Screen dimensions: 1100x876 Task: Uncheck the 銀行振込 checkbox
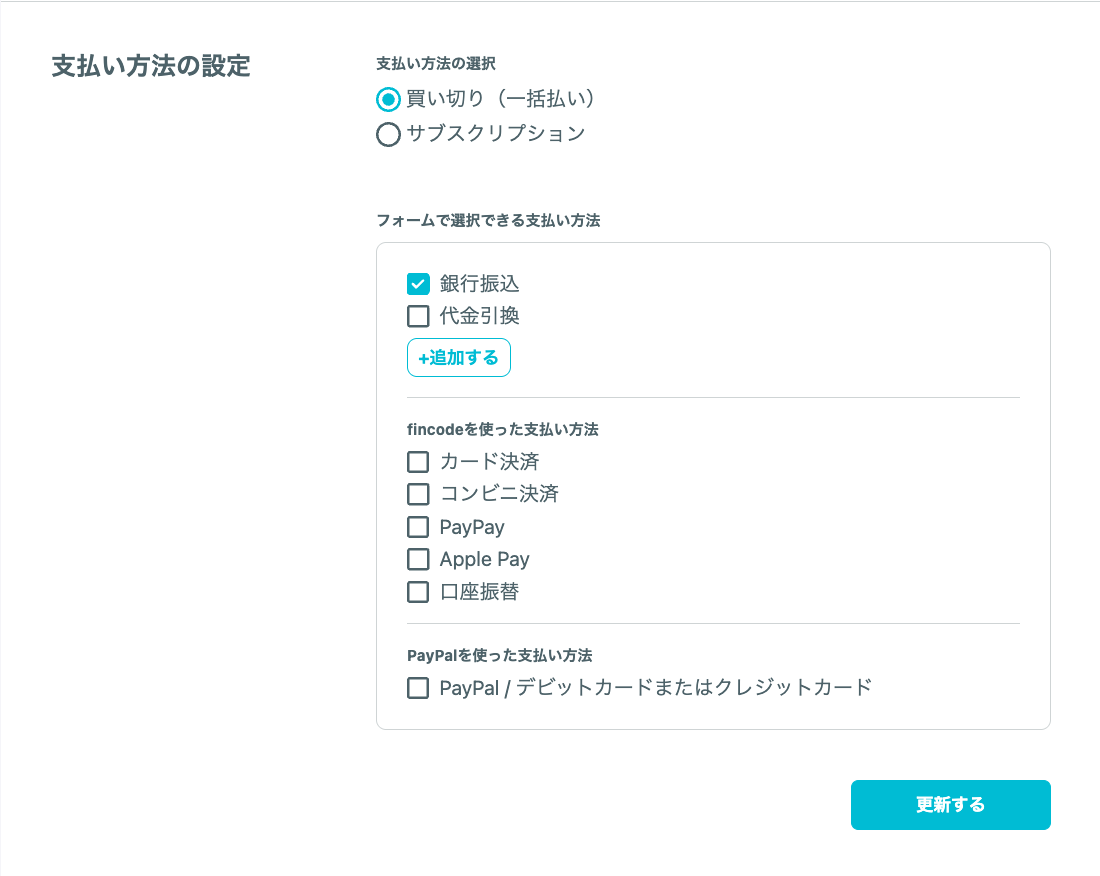click(418, 284)
